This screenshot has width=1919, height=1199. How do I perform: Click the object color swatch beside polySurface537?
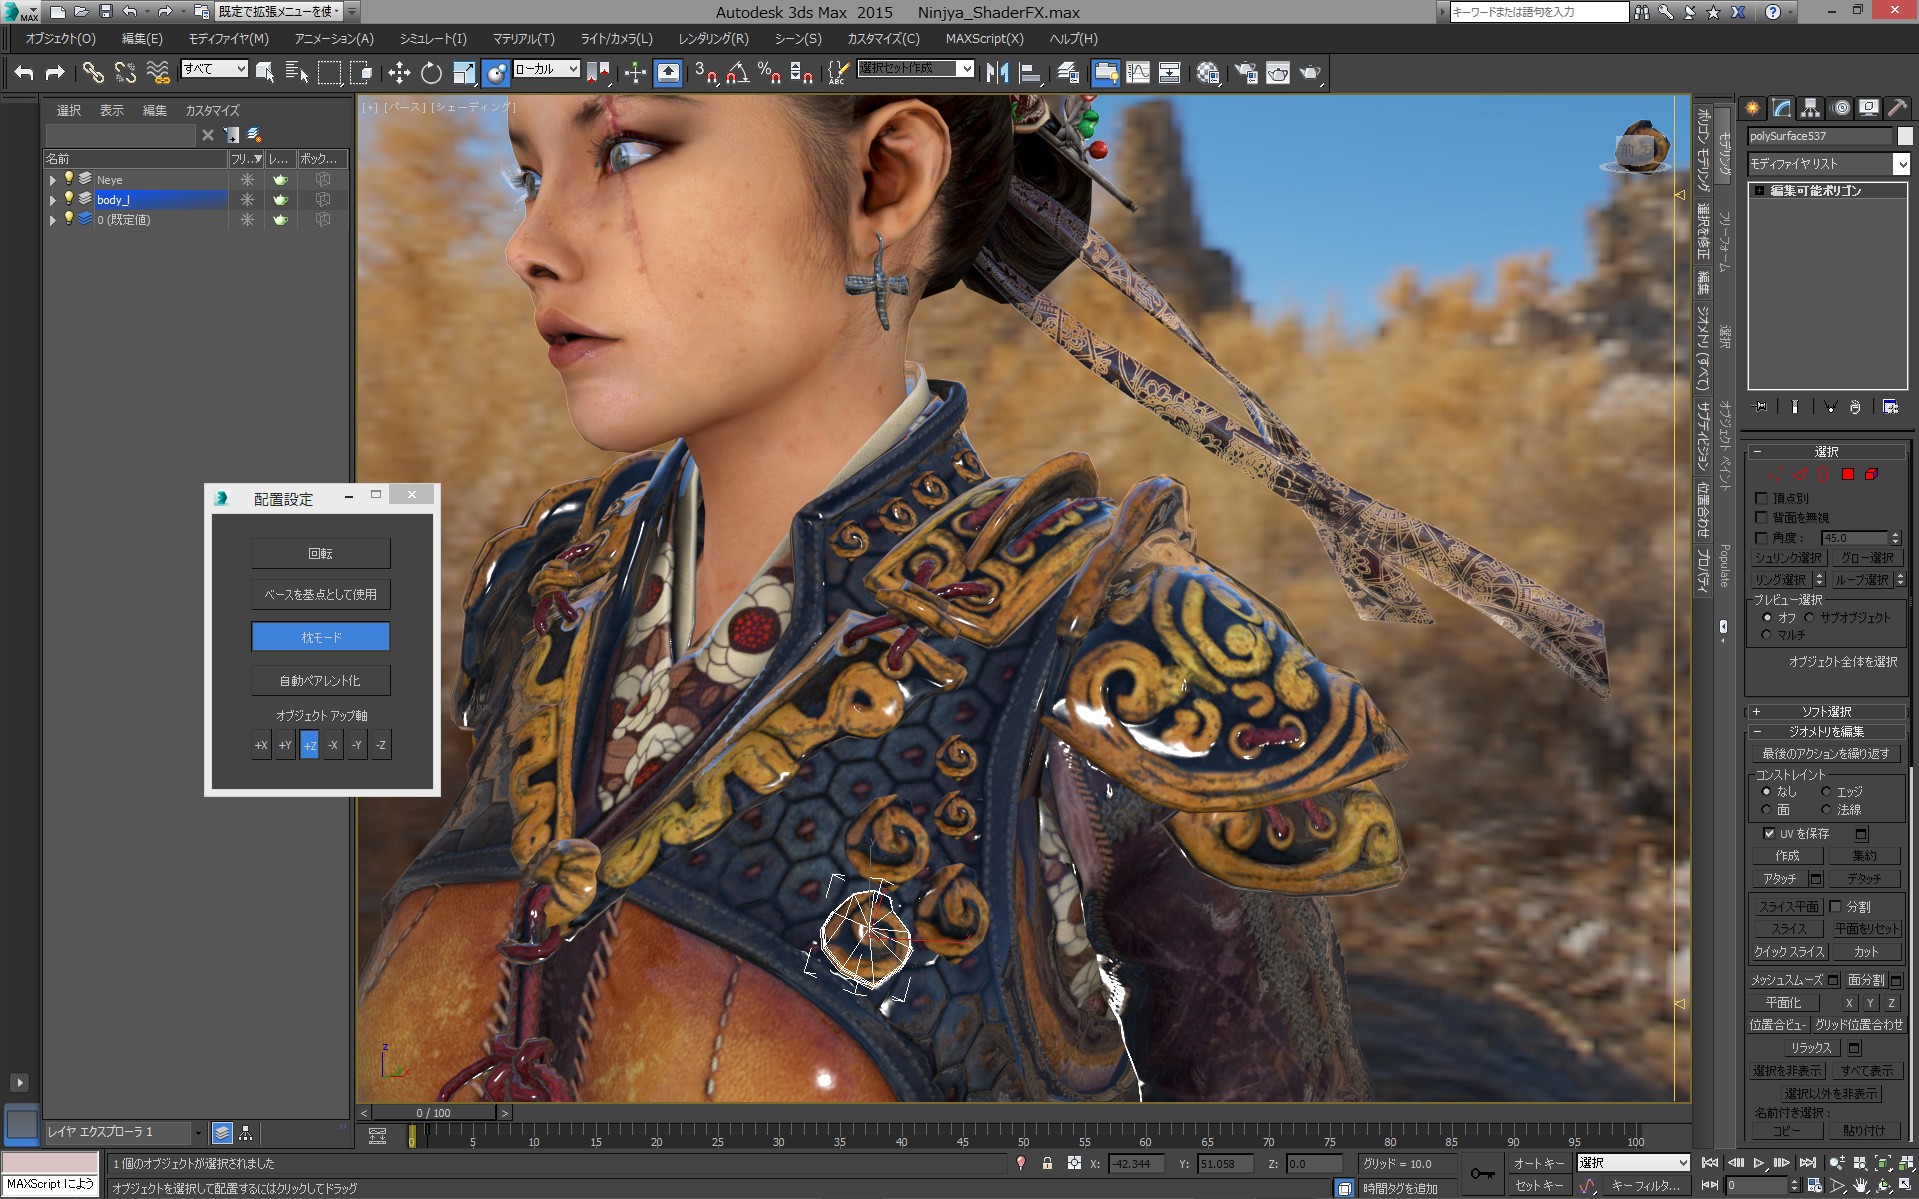coord(1904,136)
